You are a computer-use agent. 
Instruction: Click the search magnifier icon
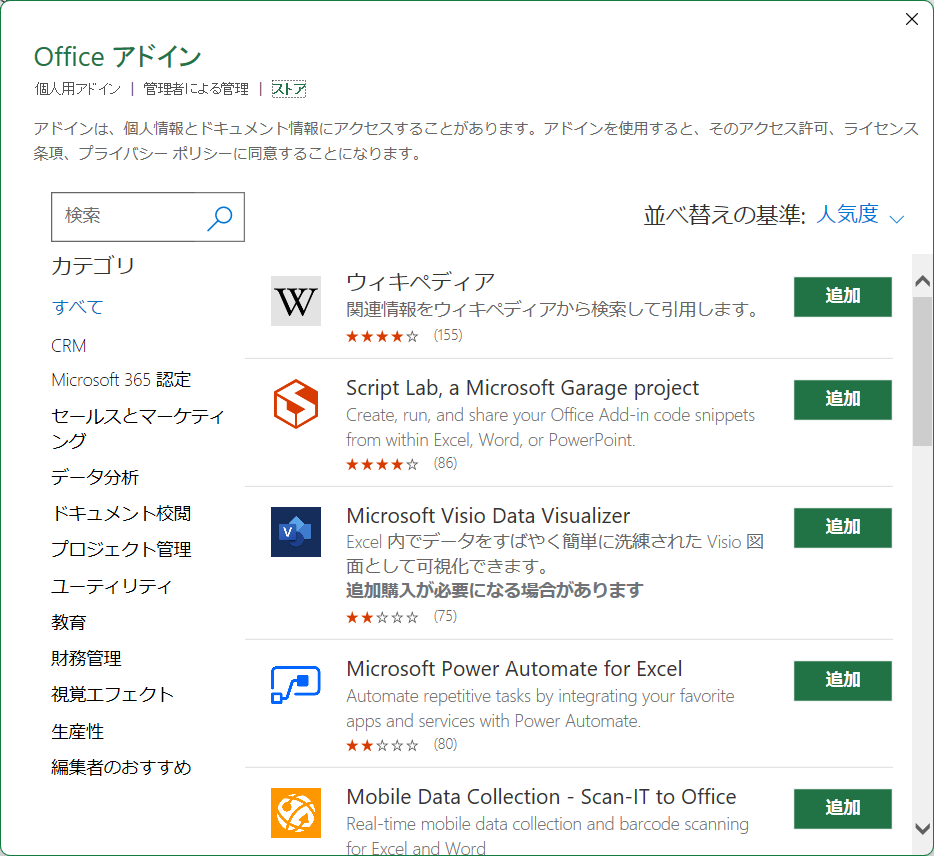coord(220,217)
